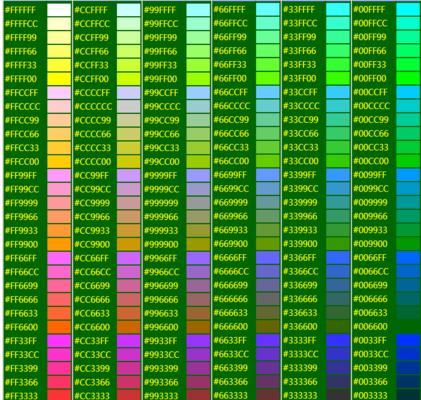The width and height of the screenshot is (421, 400).
Task: Choose the #009900 dark green swatch
Action: [408, 244]
